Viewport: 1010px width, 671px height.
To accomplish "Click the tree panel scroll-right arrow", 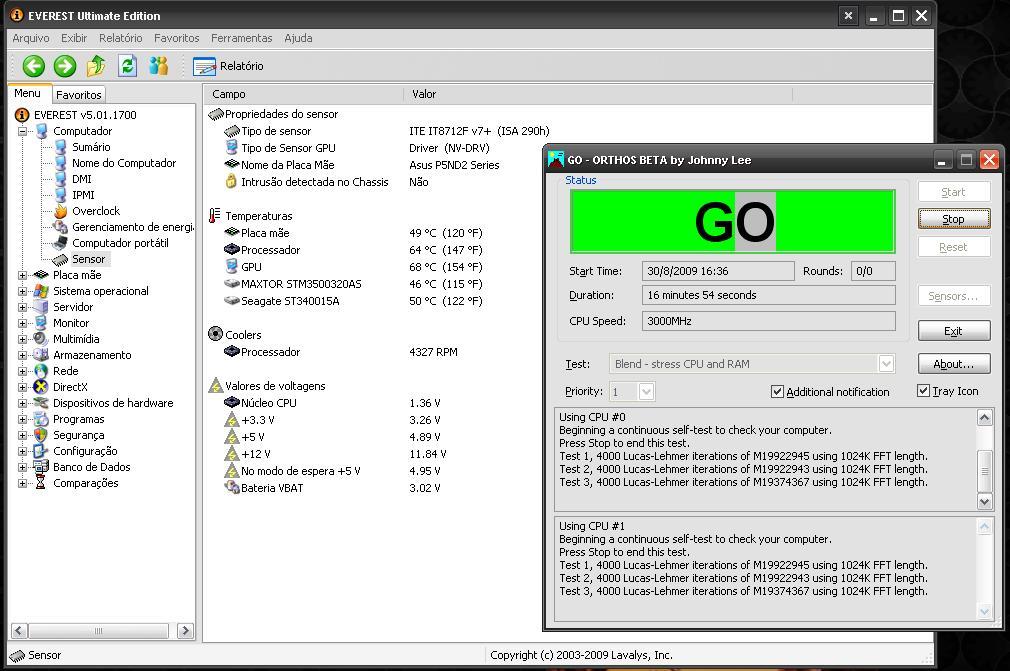I will (x=186, y=631).
